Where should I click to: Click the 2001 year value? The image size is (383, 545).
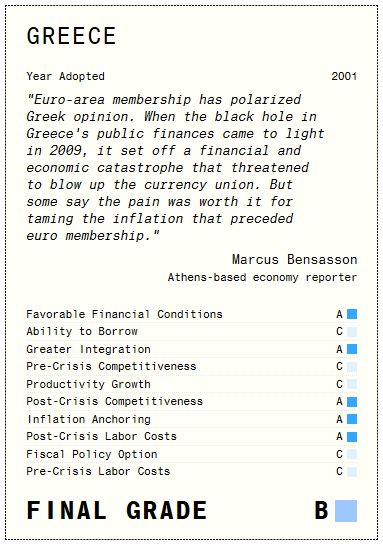[x=344, y=76]
